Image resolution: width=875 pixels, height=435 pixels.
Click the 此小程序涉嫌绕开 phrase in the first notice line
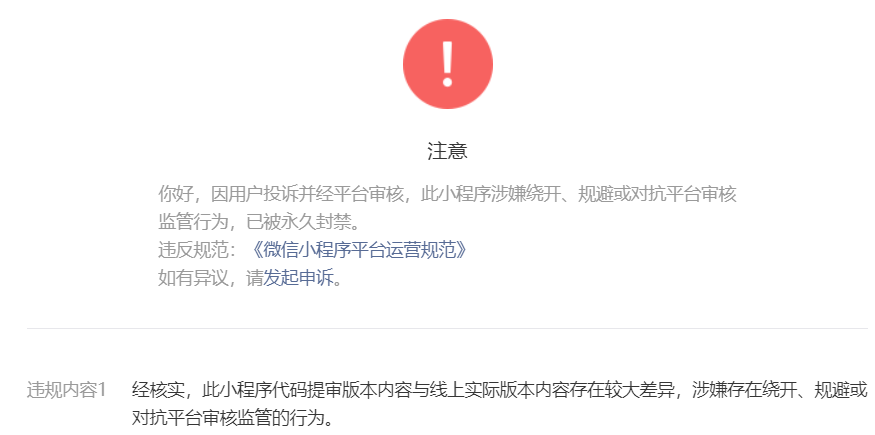491,195
